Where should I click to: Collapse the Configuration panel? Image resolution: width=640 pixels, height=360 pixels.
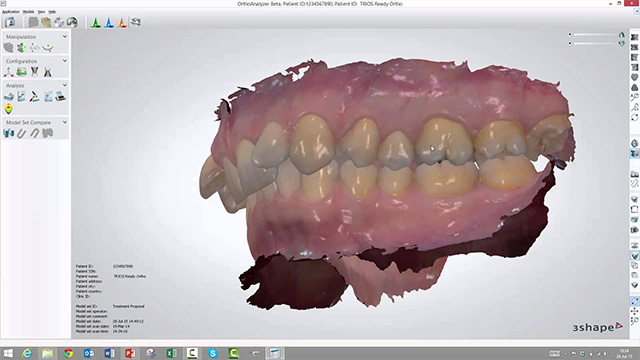coord(64,61)
